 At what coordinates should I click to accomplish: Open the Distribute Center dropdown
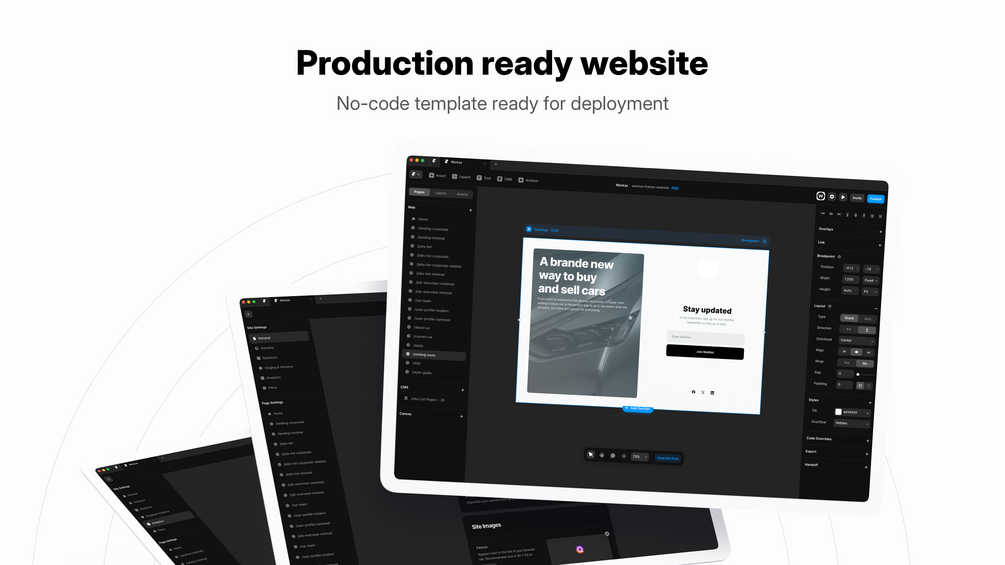click(857, 341)
